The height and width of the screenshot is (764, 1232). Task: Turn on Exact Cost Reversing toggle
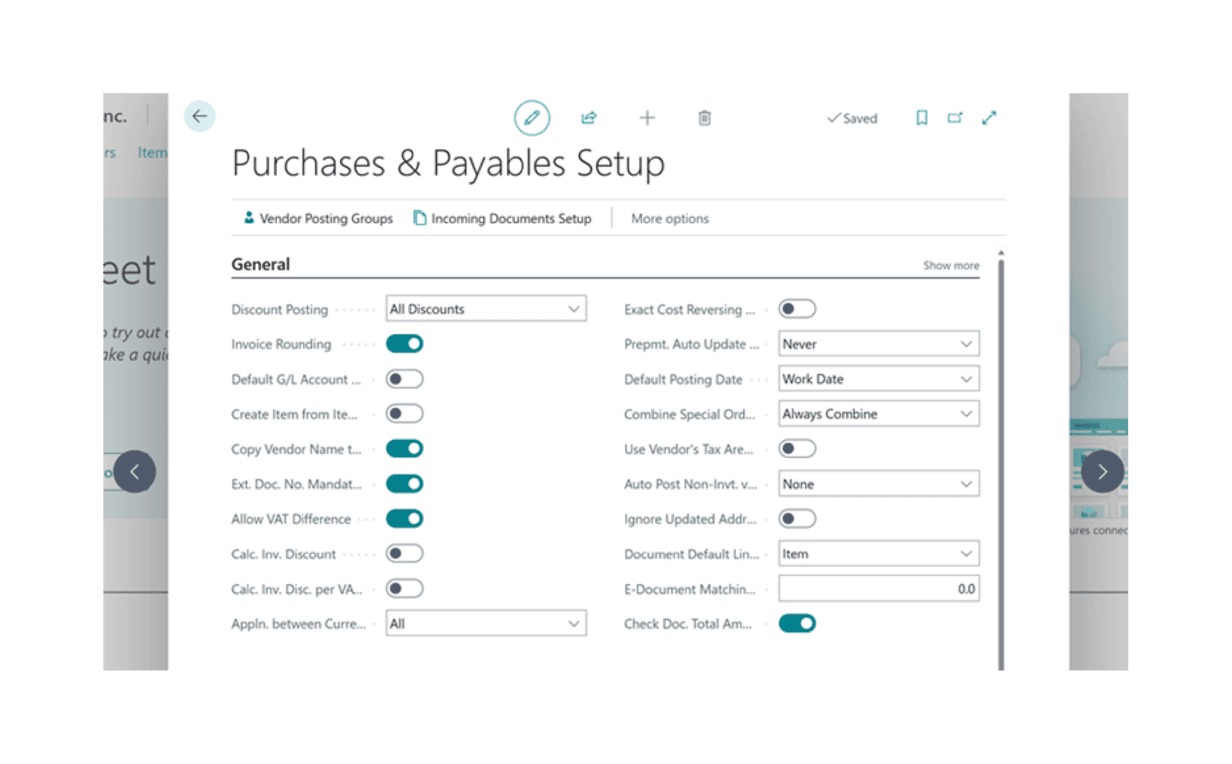[x=797, y=309]
